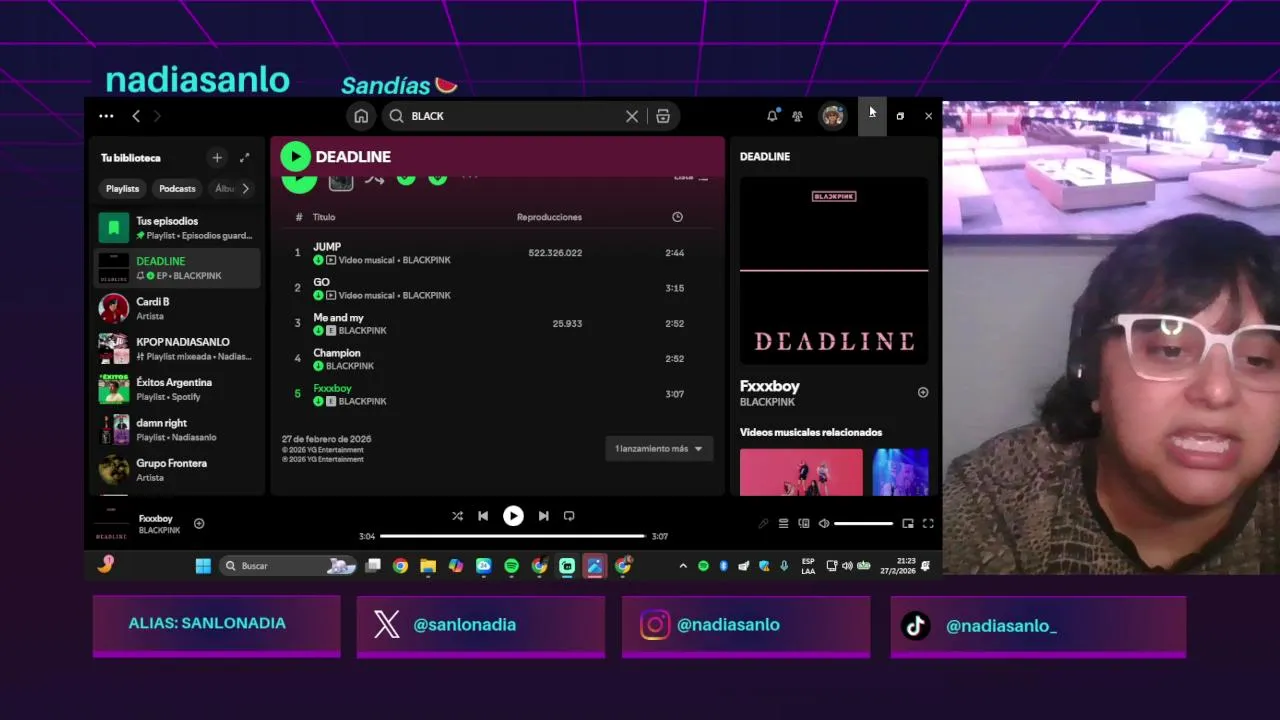This screenshot has width=1280, height=720.
Task: Add the current song with the plus circle in player bar
Action: pos(199,523)
